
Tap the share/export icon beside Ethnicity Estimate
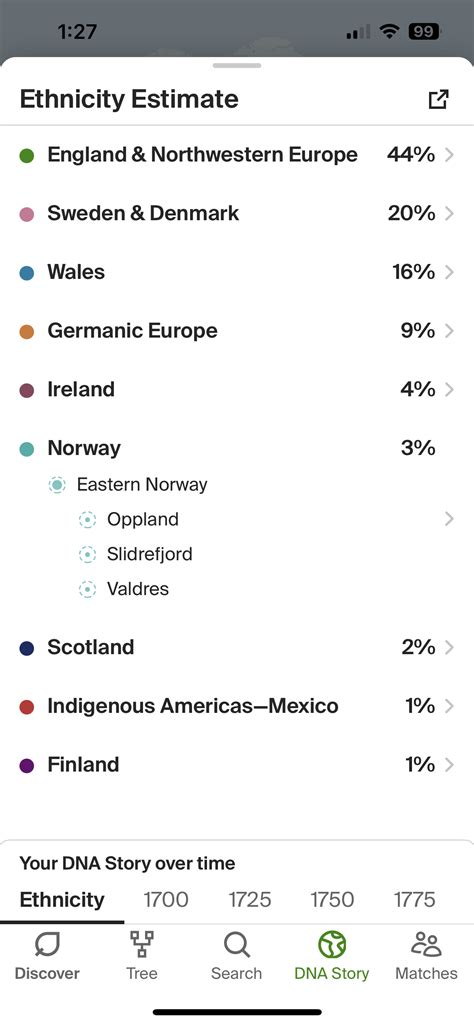[438, 99]
